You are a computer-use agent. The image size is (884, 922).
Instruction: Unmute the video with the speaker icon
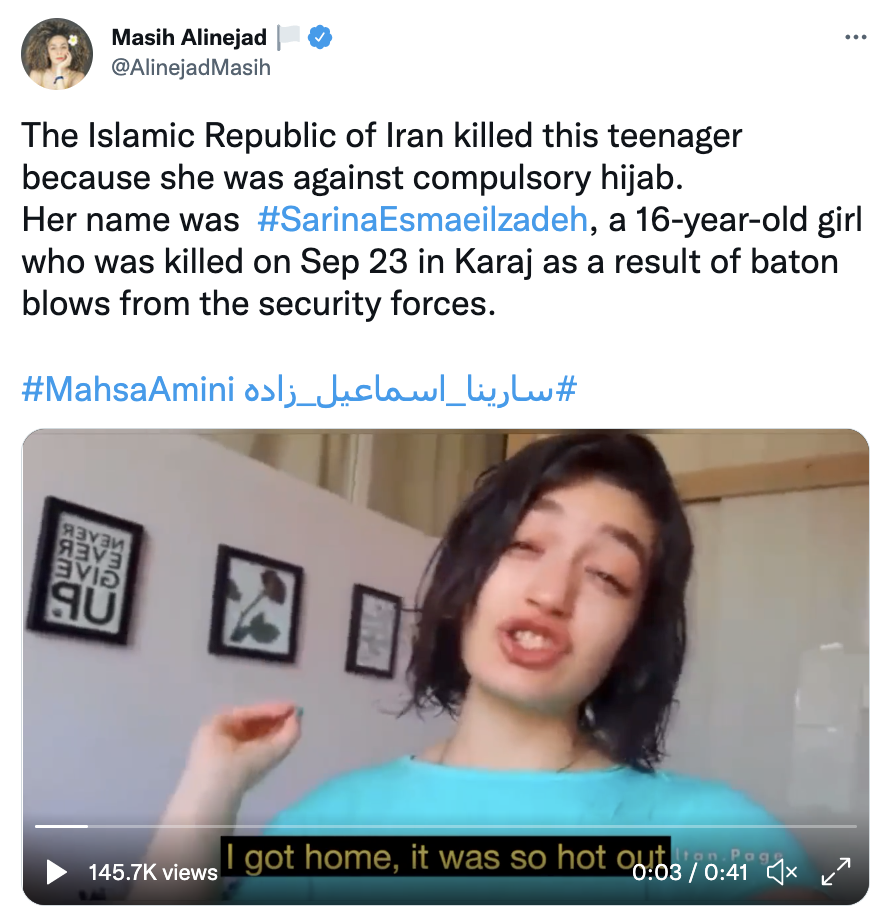782,871
